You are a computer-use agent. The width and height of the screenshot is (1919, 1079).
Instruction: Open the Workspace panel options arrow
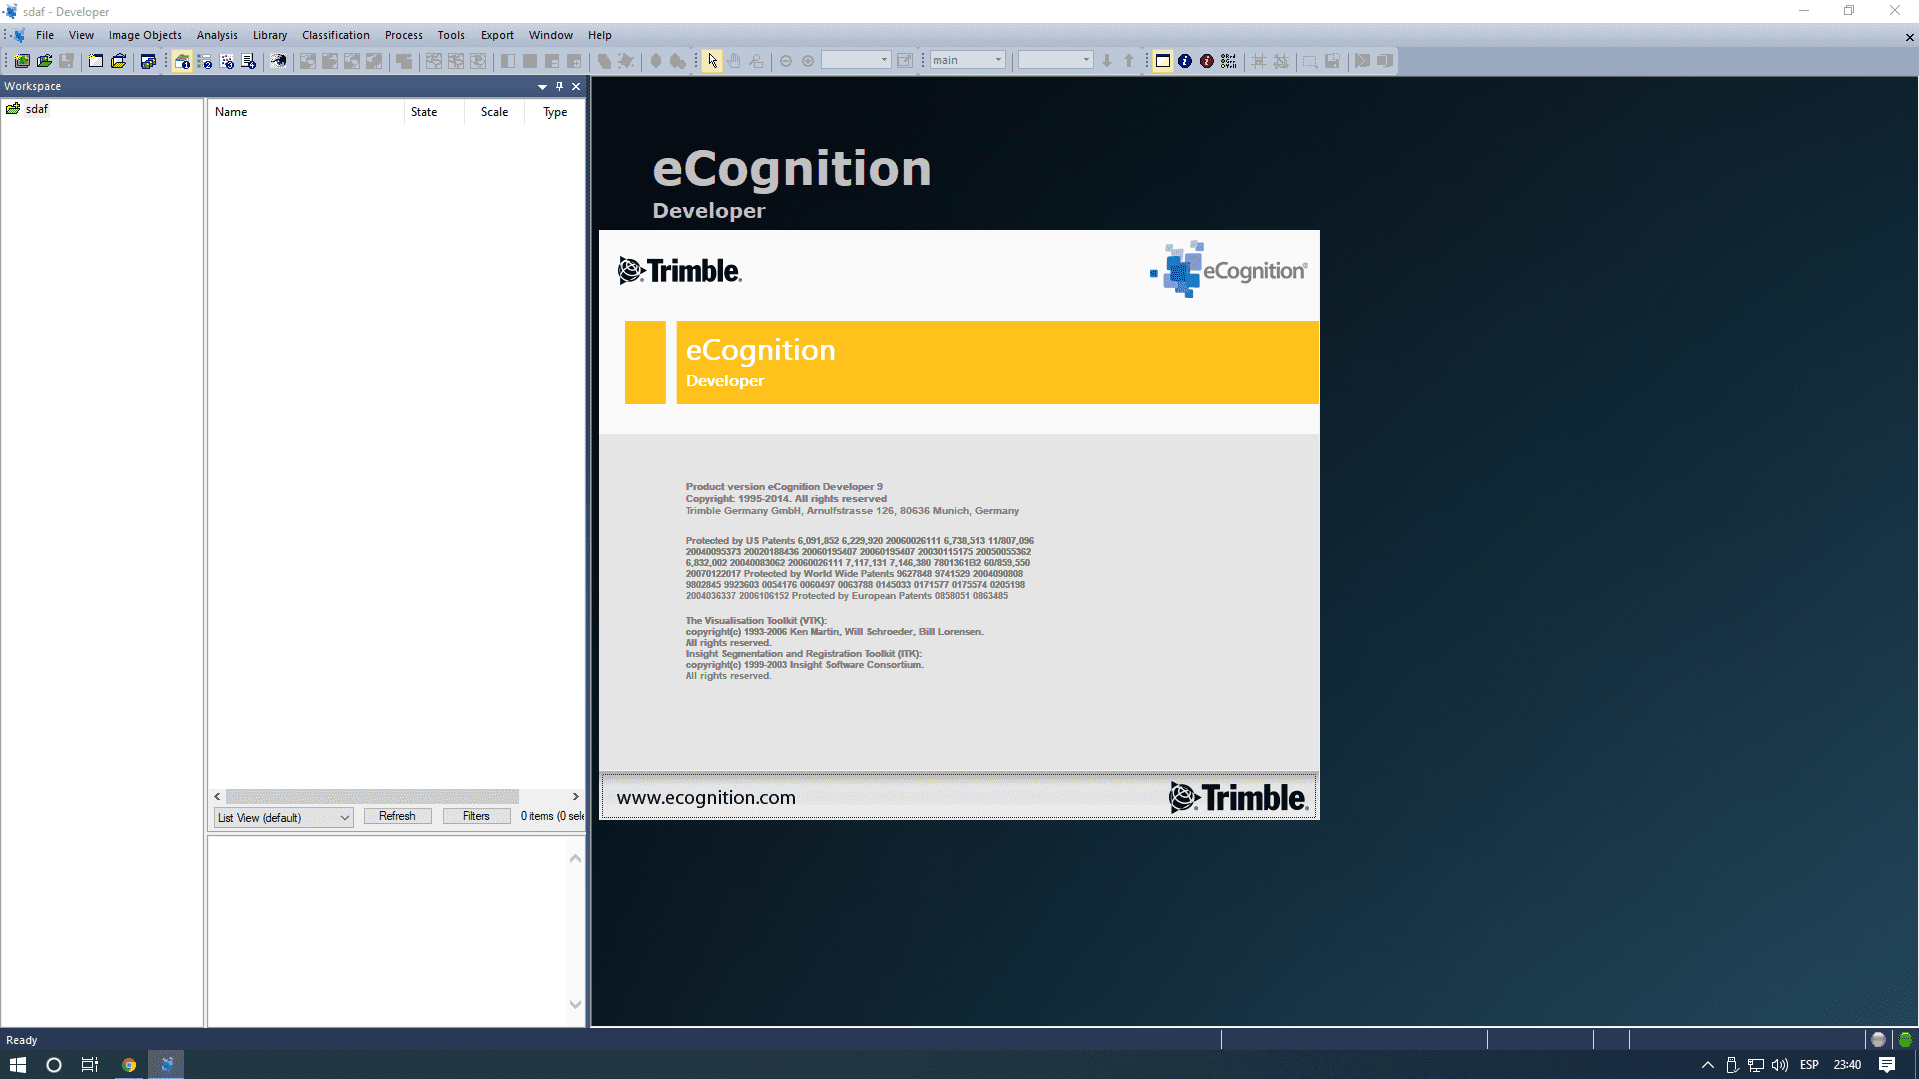click(x=542, y=87)
